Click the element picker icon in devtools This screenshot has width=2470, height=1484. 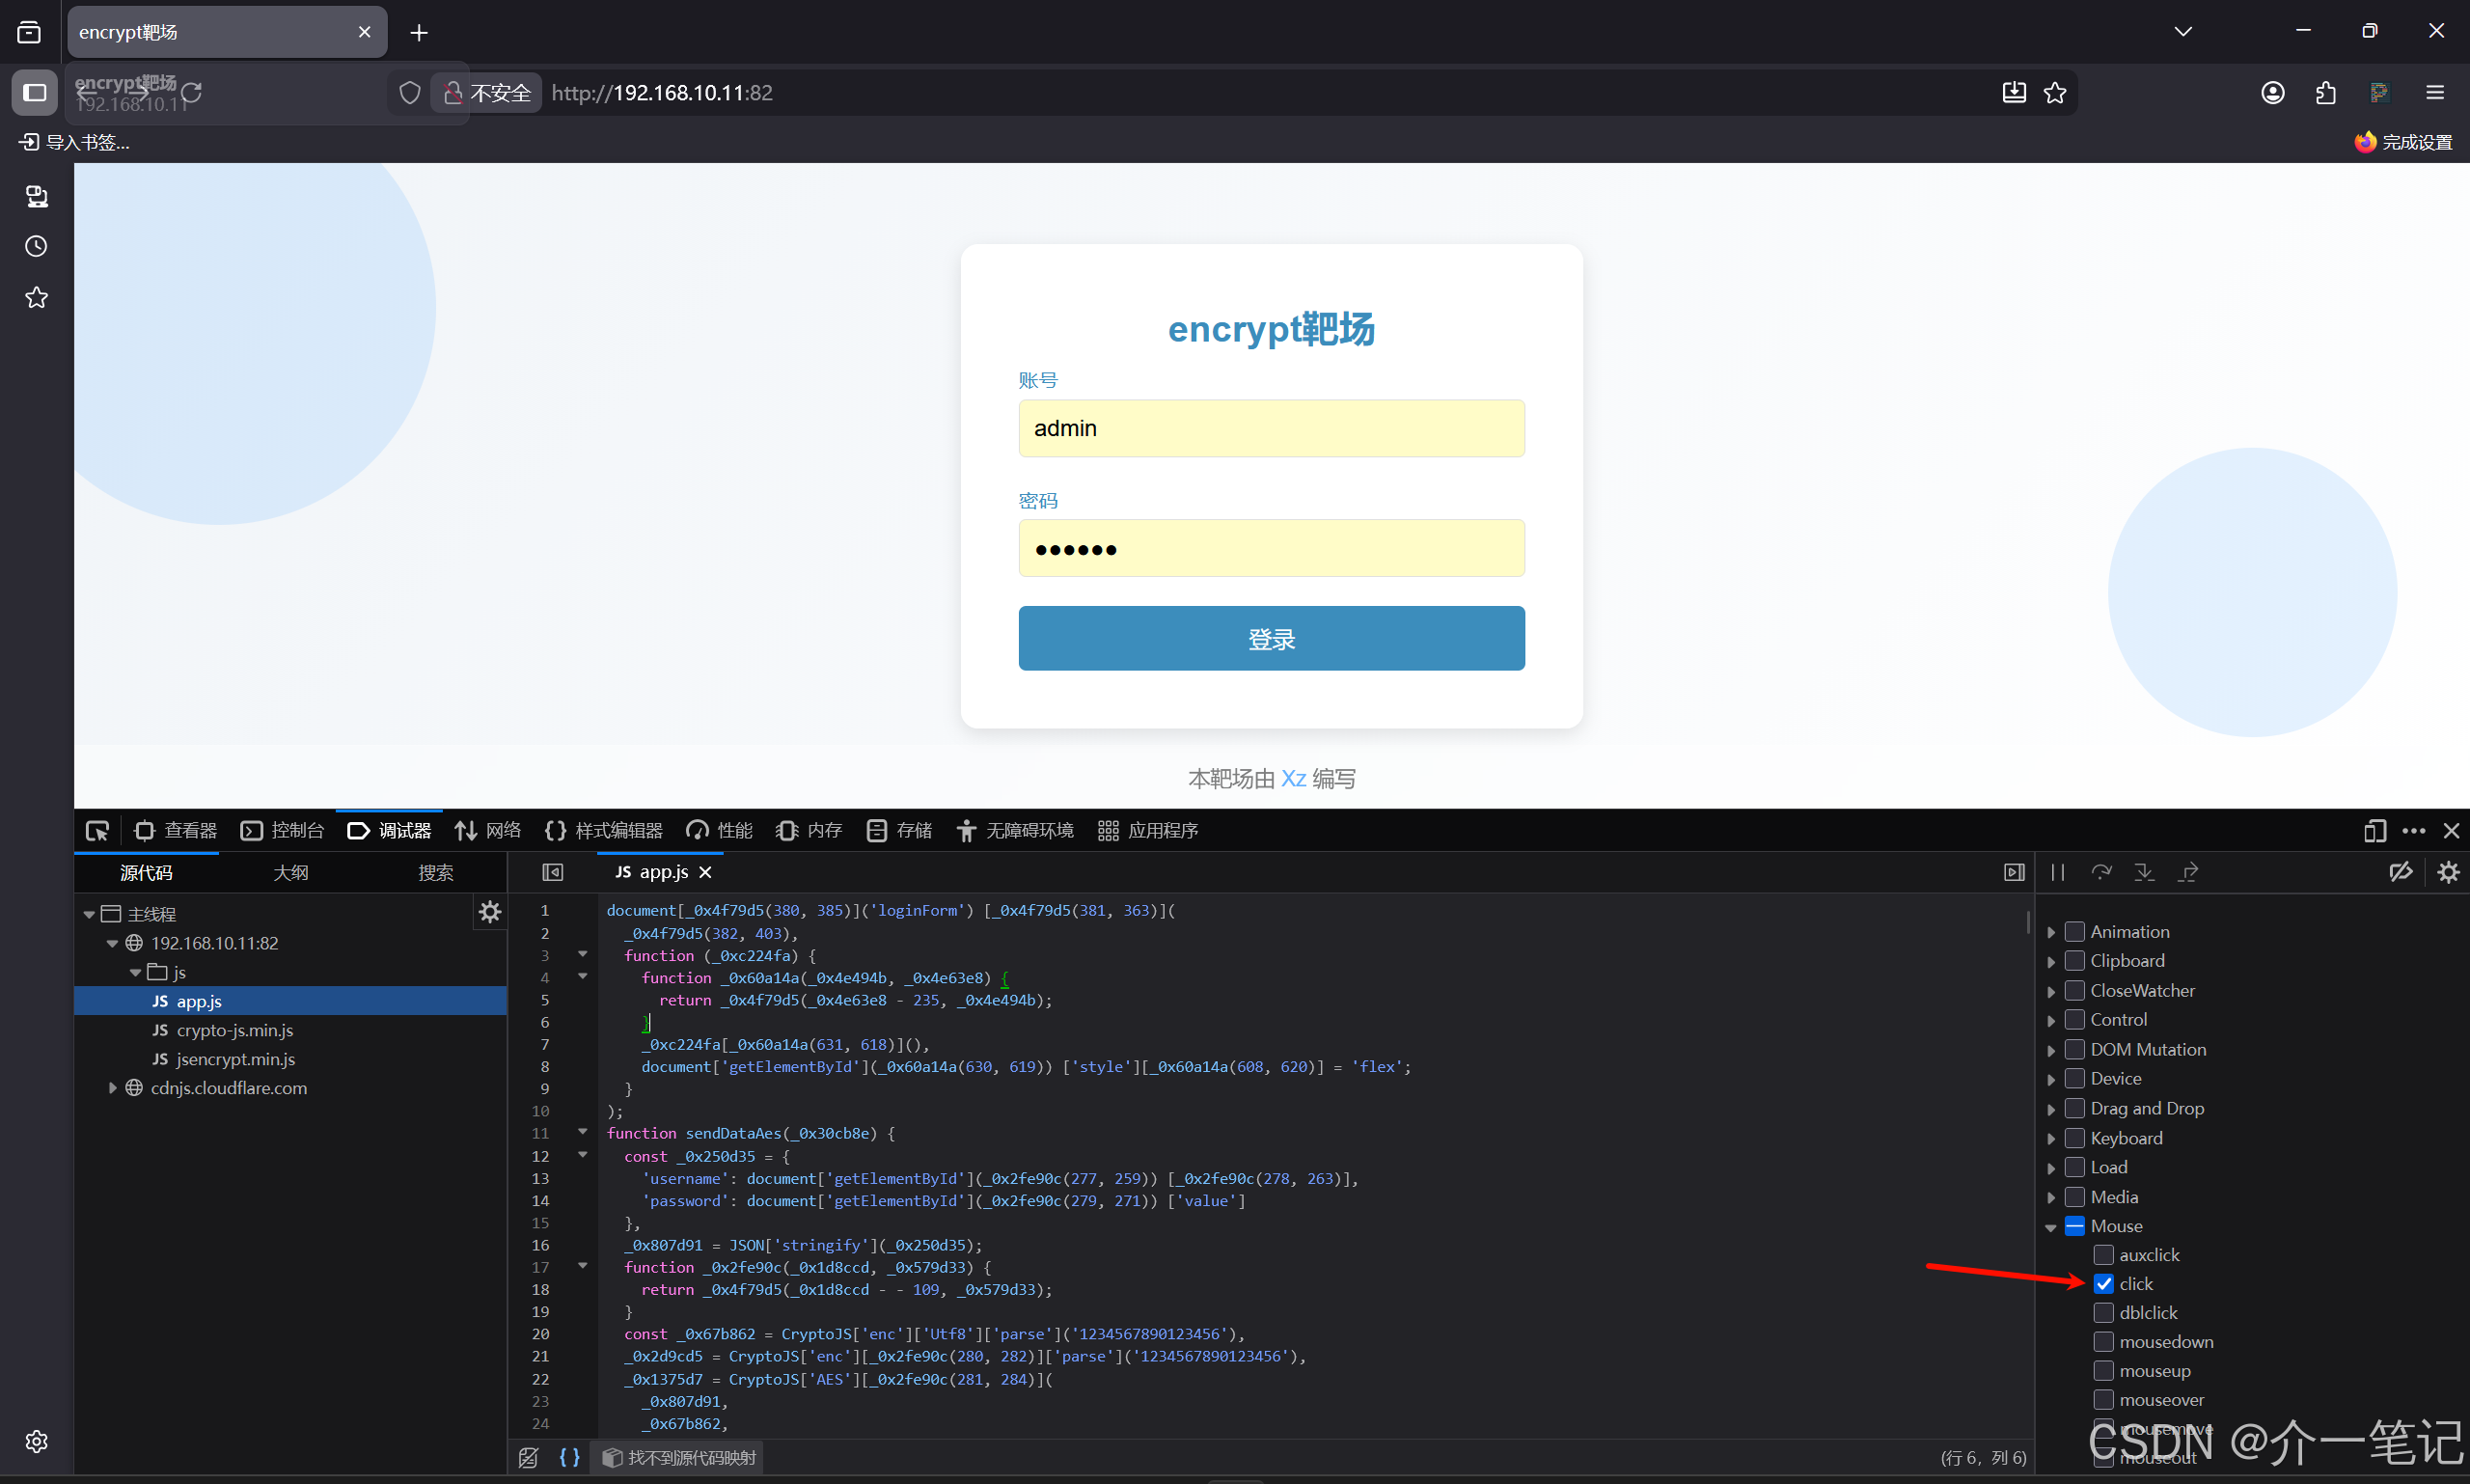[97, 830]
